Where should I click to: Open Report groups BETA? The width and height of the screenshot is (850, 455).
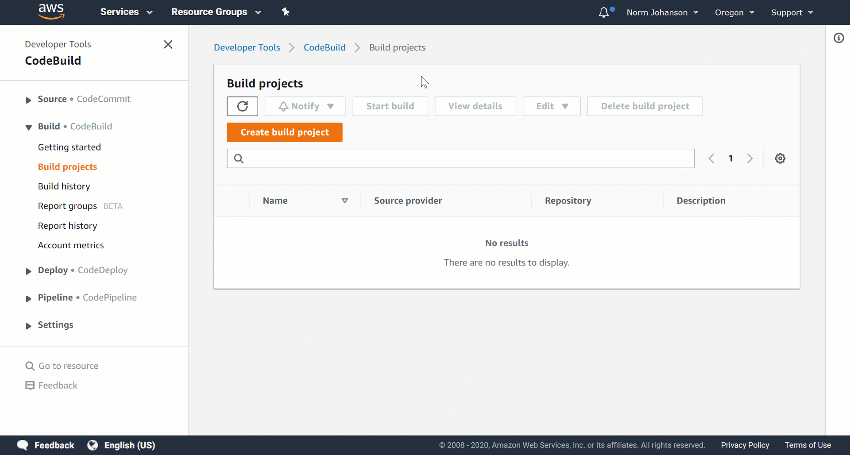80,206
